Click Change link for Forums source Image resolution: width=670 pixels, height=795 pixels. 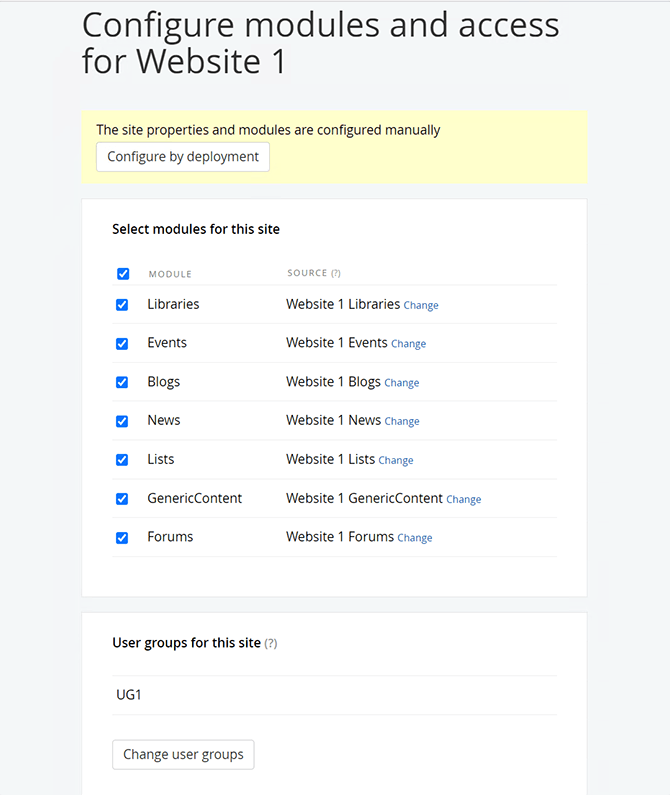pyautogui.click(x=415, y=538)
